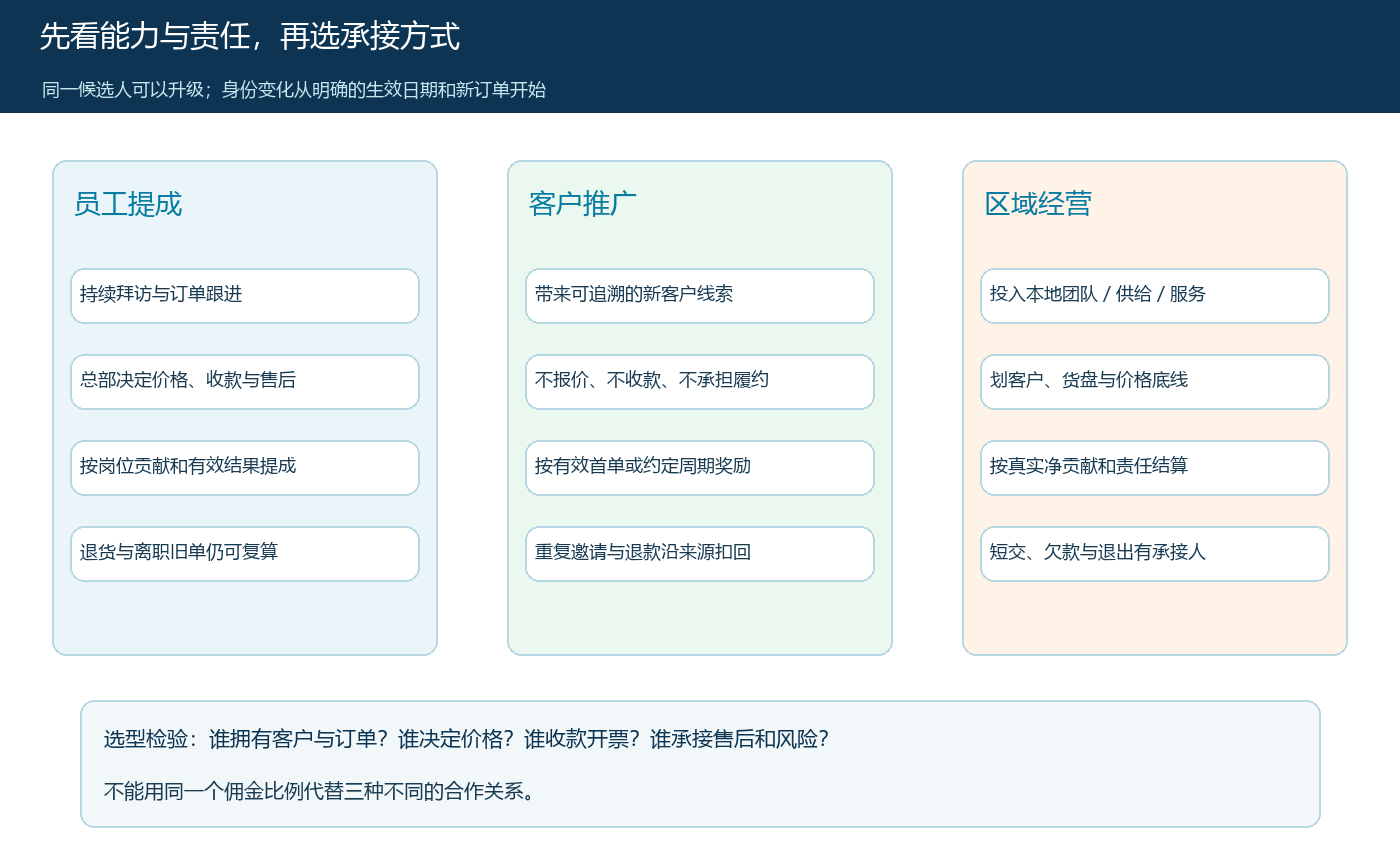
Task: Select the 总部决定价格、收款与售后 item
Action: 245,382
